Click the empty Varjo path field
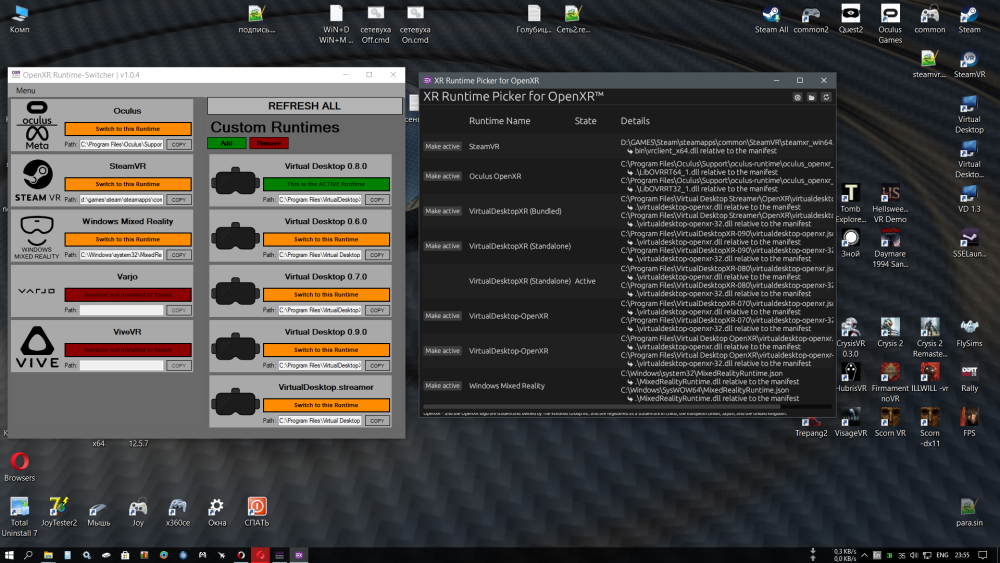The width and height of the screenshot is (1000, 563). [121, 311]
